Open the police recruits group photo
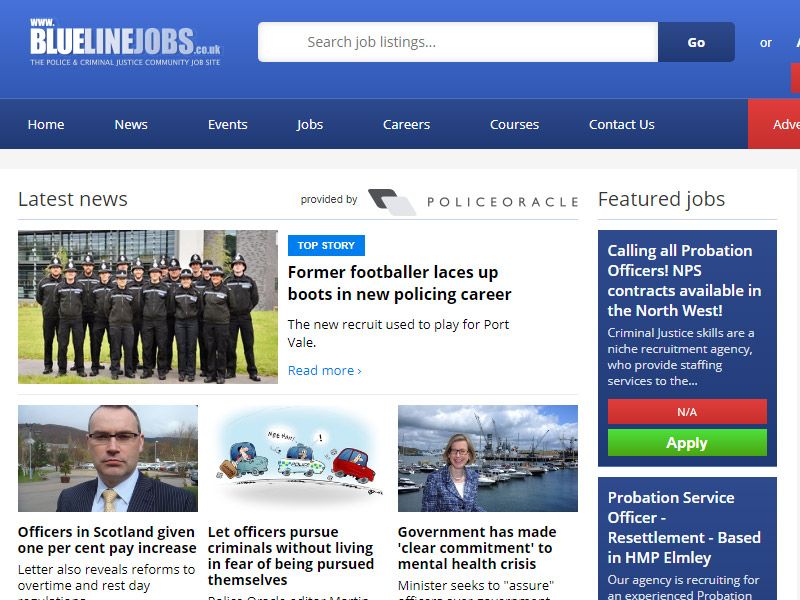The height and width of the screenshot is (600, 800). click(x=148, y=307)
